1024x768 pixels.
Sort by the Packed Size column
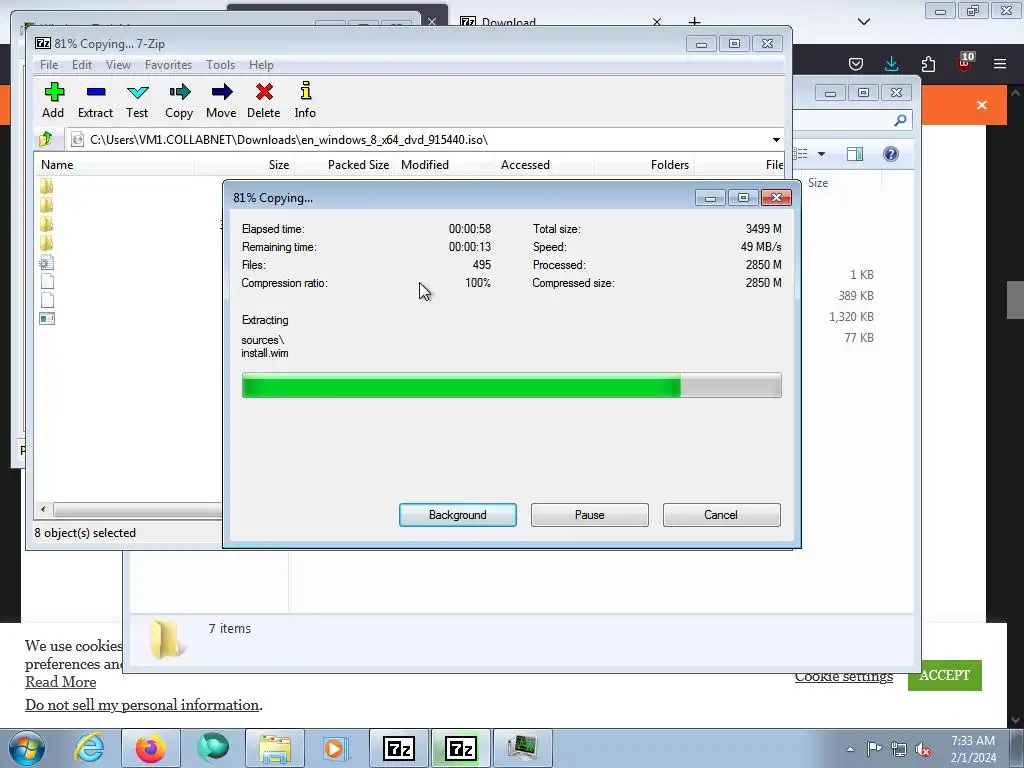pos(345,165)
